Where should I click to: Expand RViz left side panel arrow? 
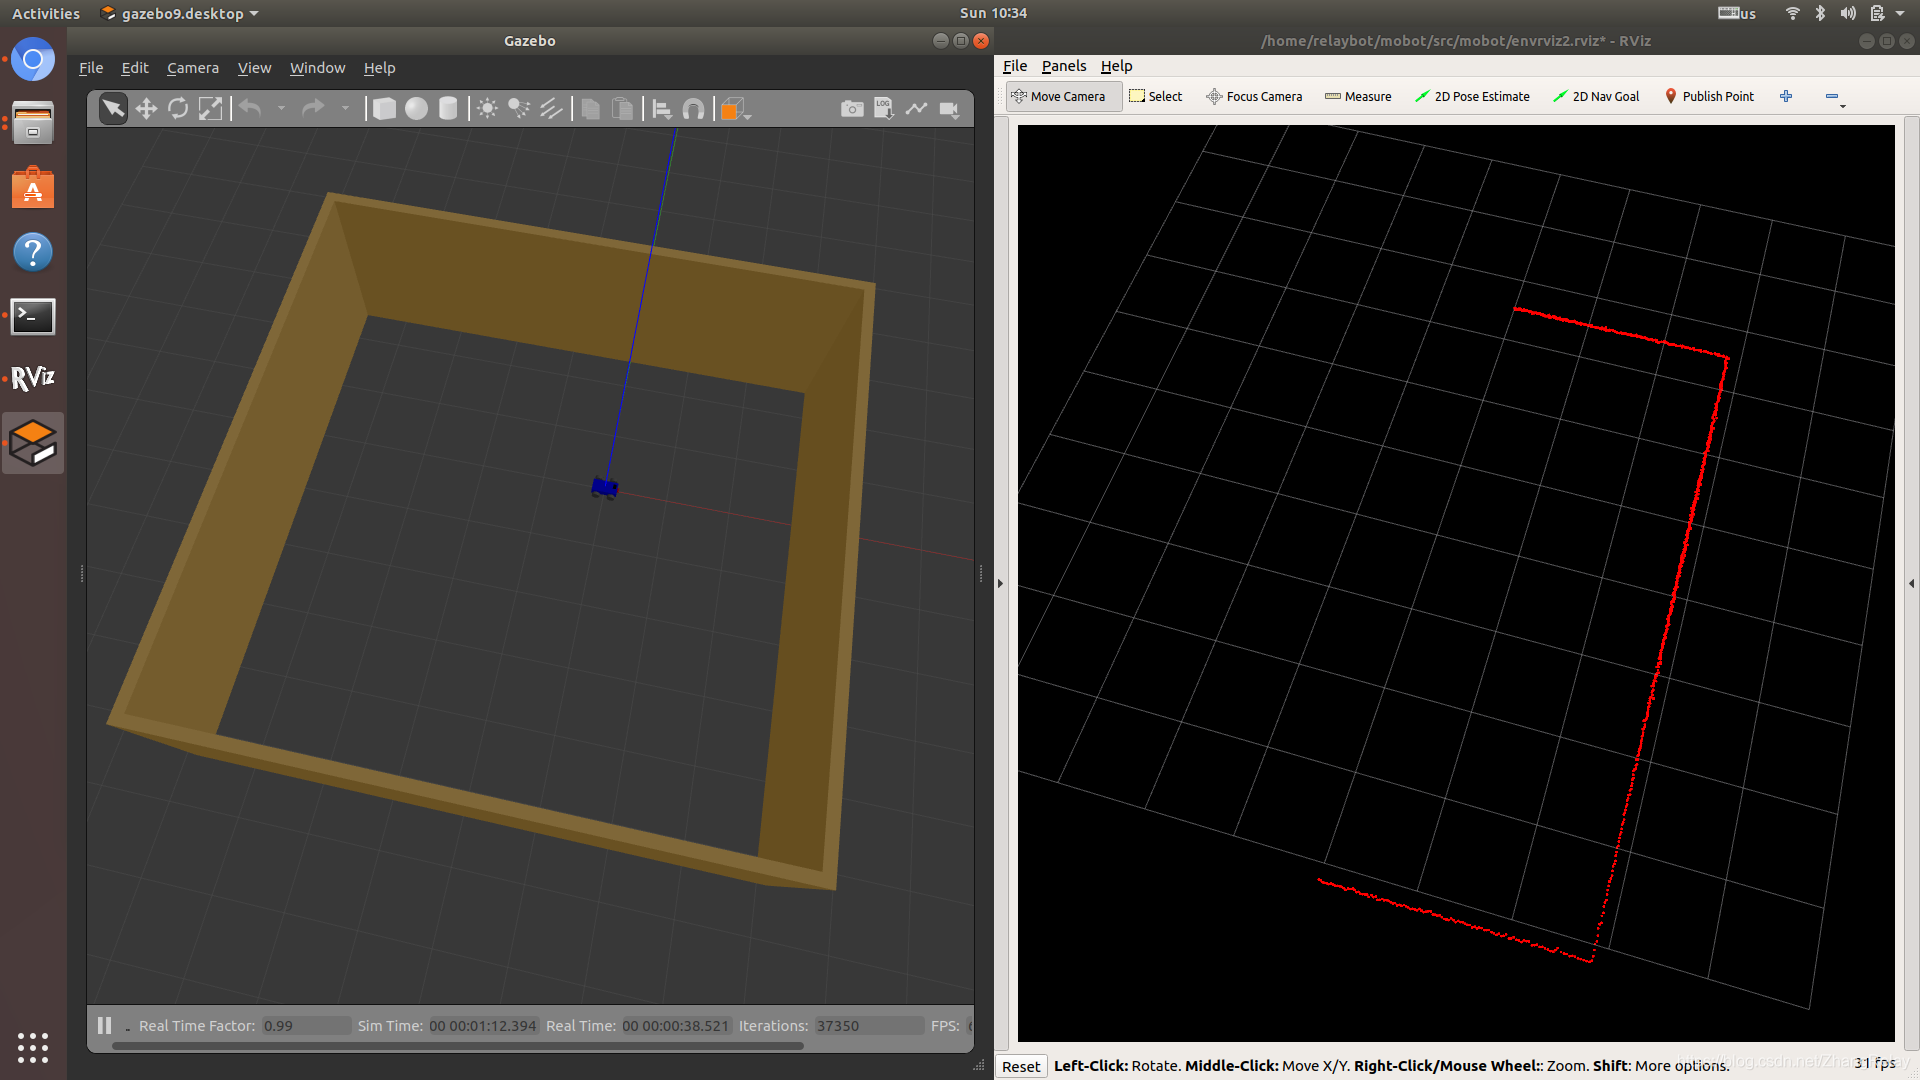click(x=1000, y=583)
